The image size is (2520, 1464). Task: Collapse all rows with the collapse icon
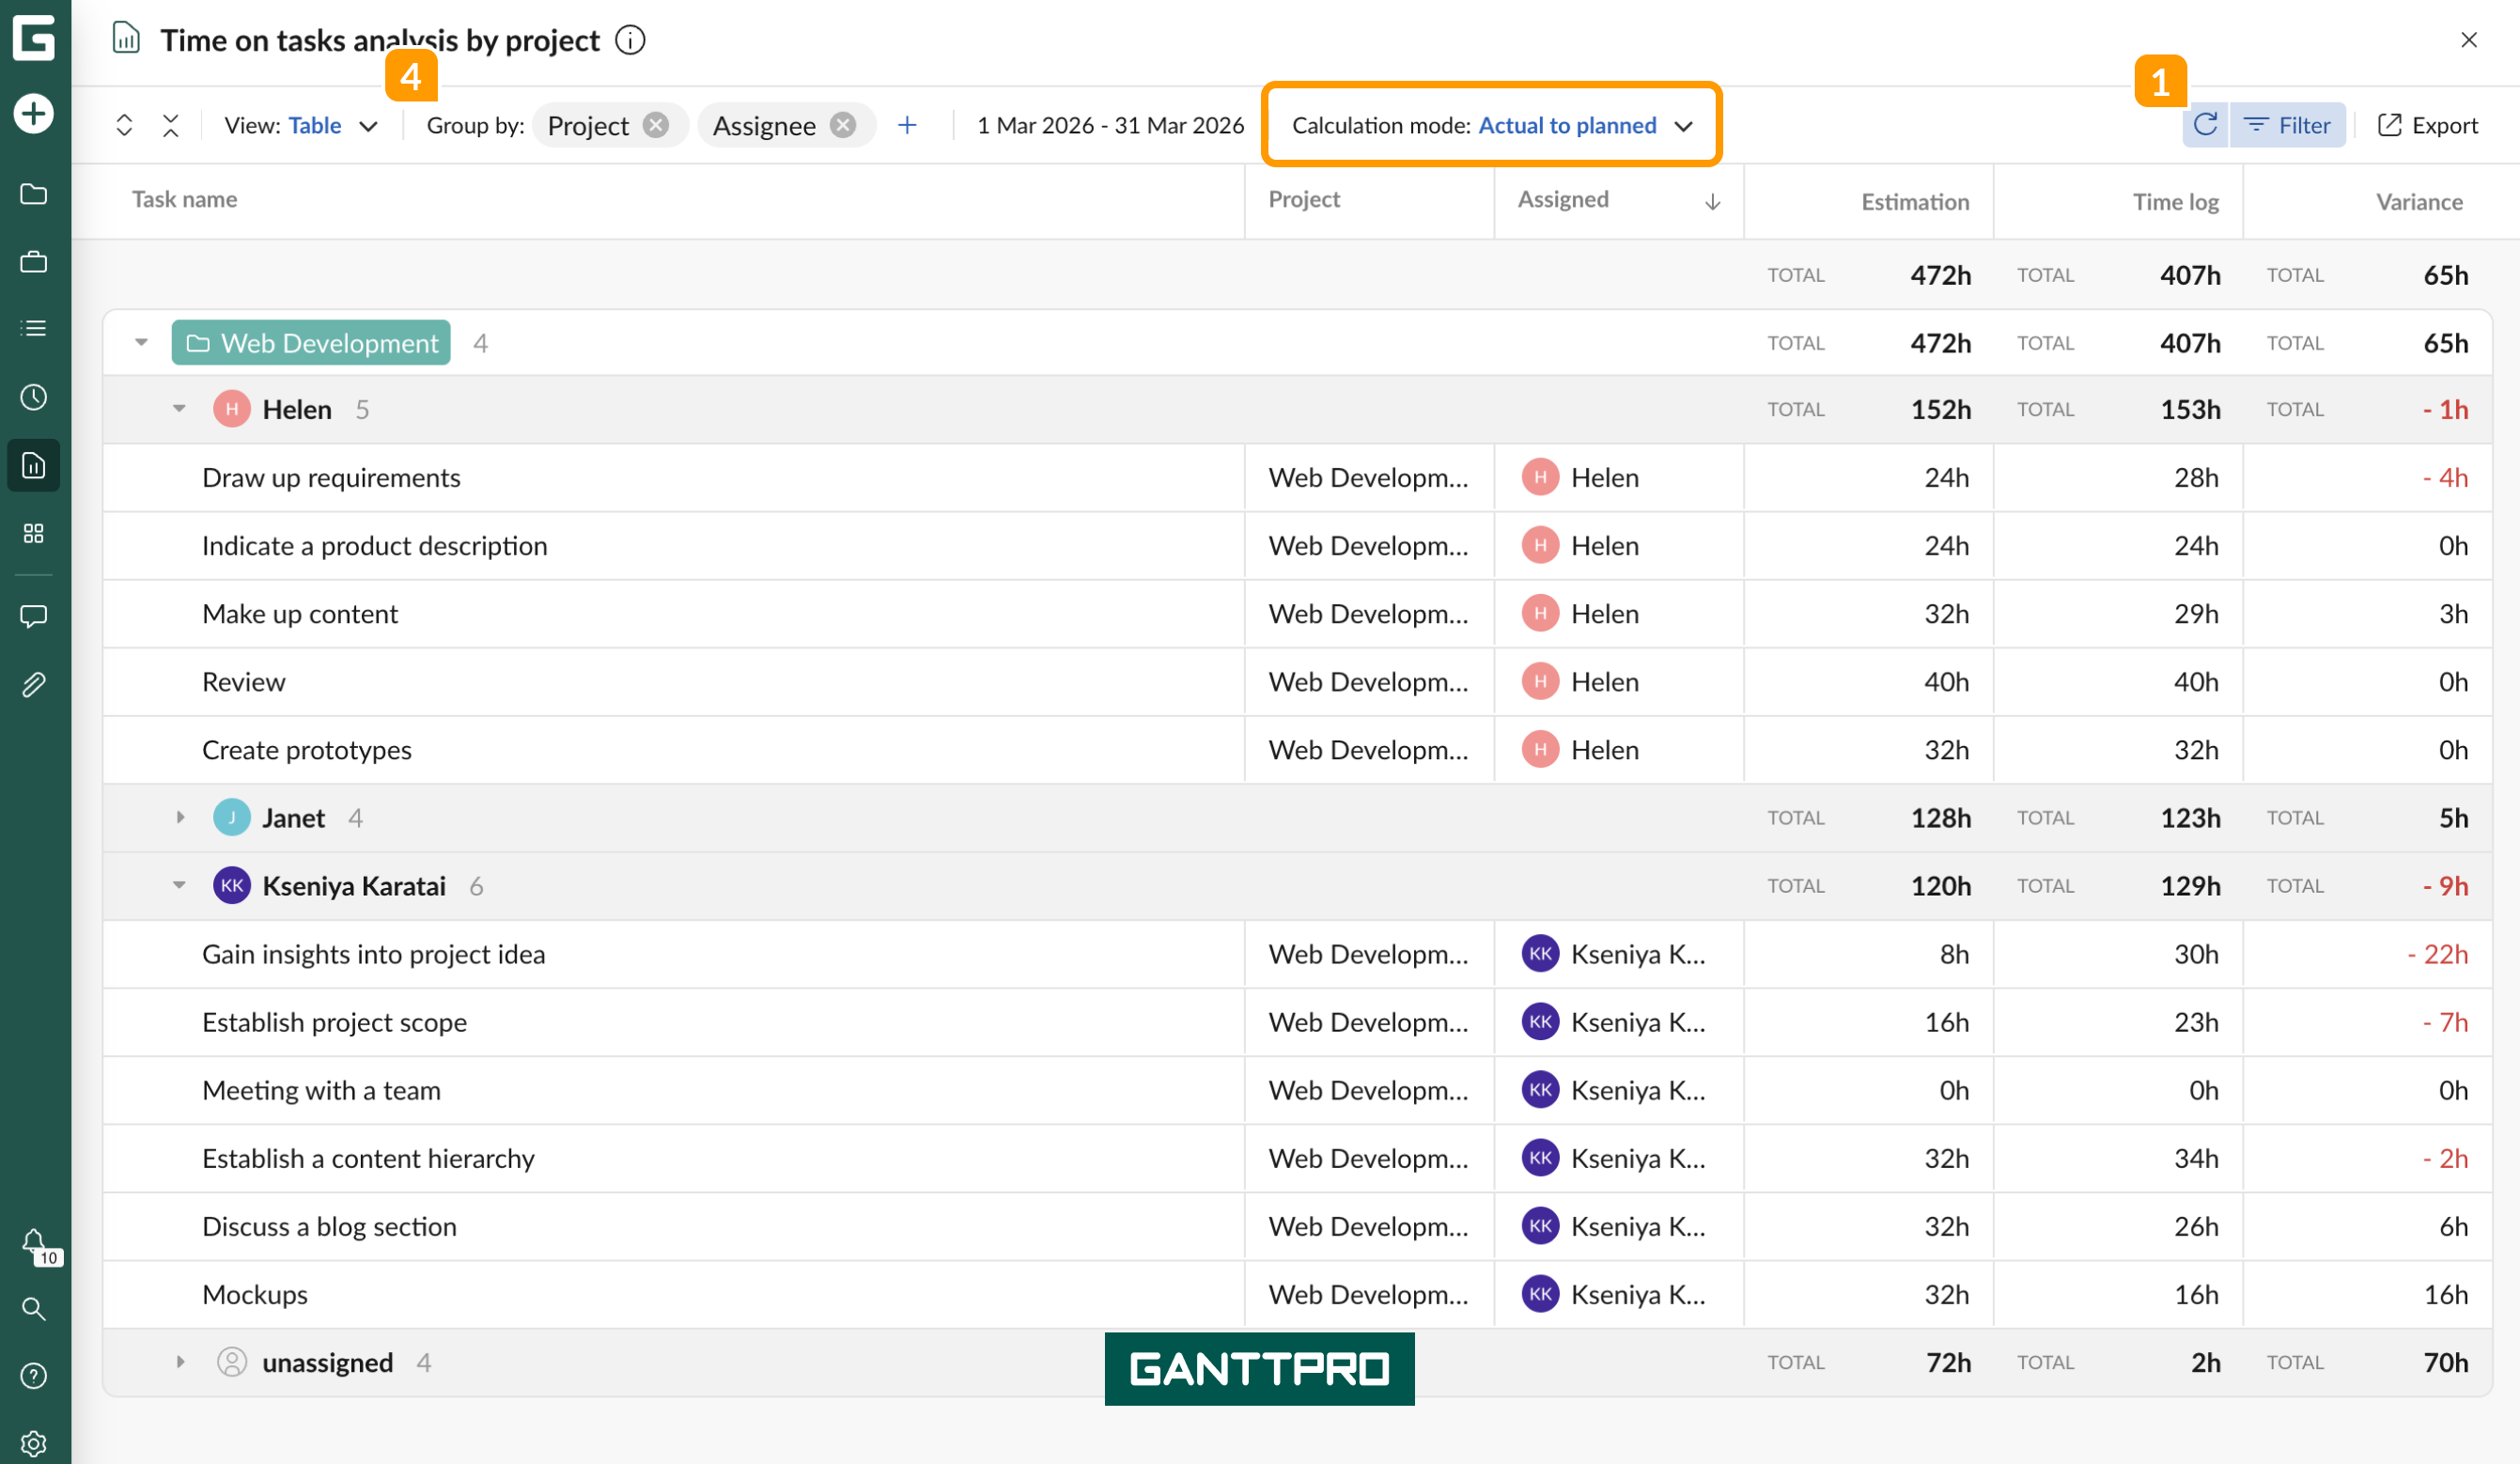[170, 125]
